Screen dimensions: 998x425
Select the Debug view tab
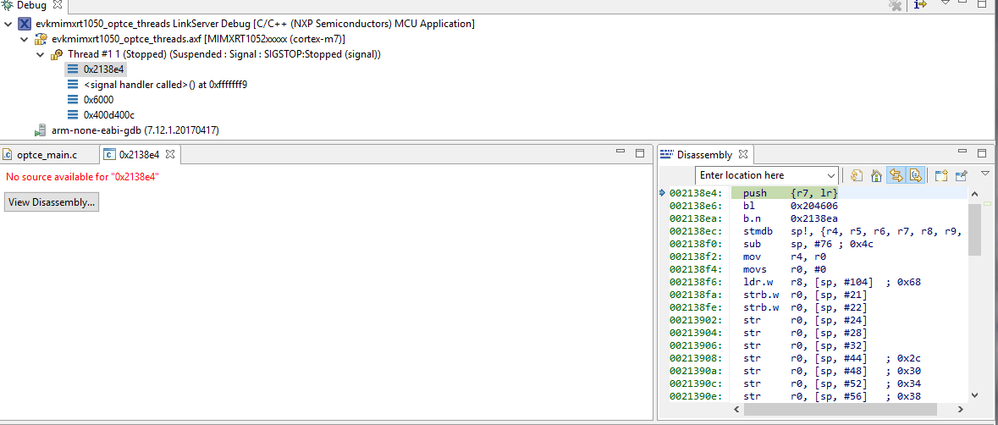click(31, 4)
